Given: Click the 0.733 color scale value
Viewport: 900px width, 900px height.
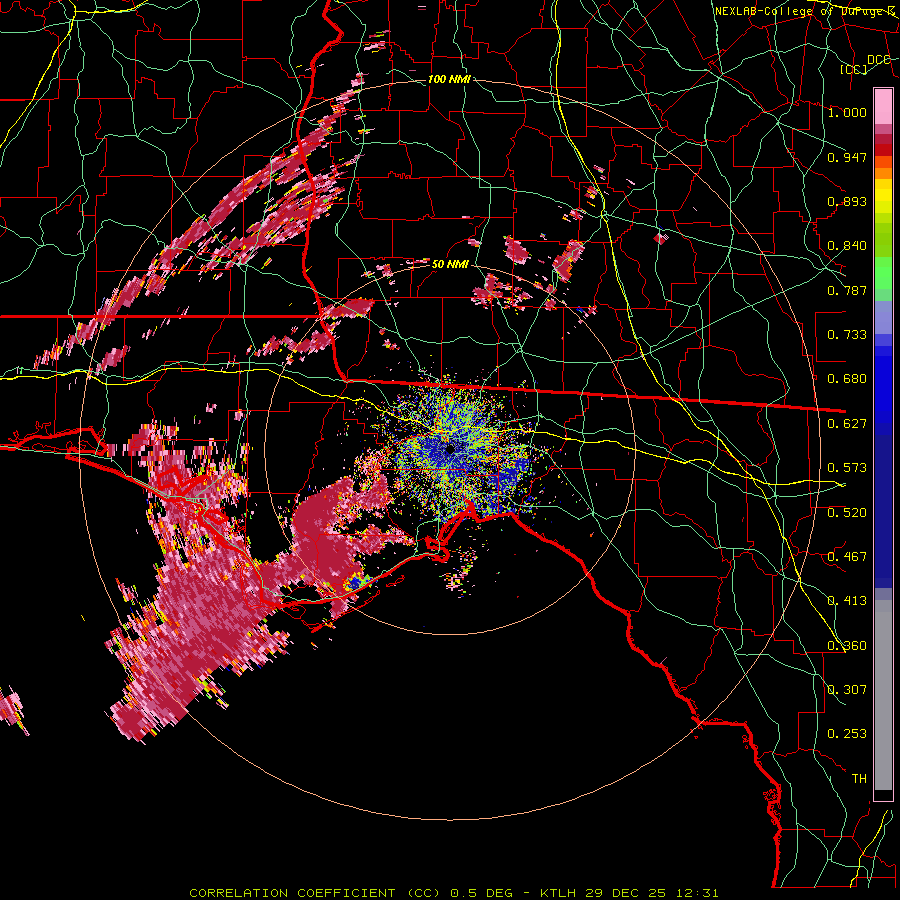Looking at the screenshot, I should [x=847, y=335].
